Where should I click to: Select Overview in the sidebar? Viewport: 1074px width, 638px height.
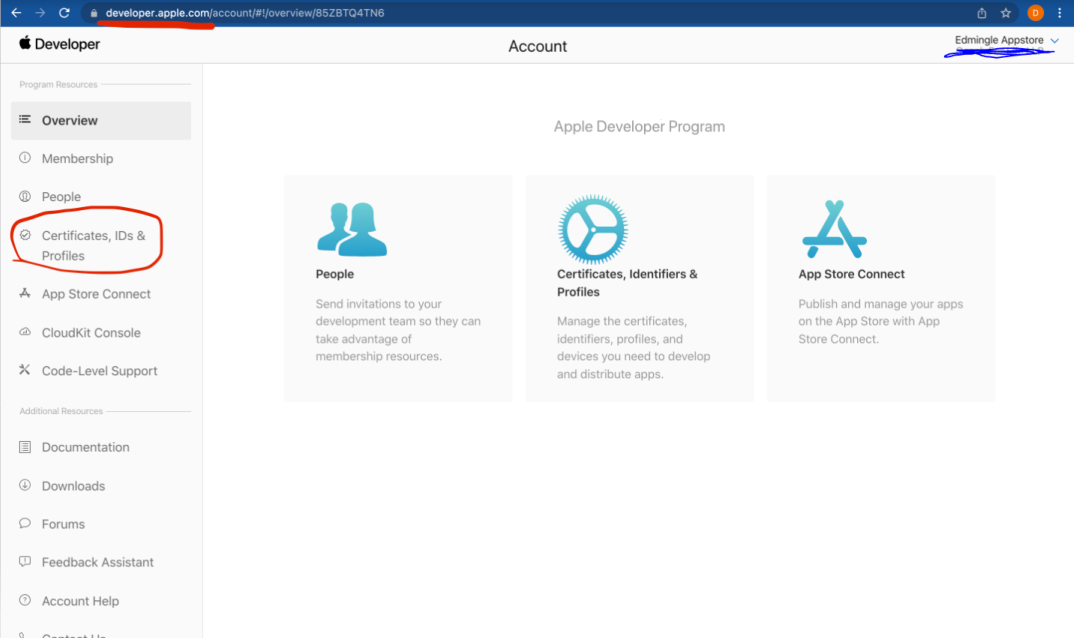[x=101, y=121]
